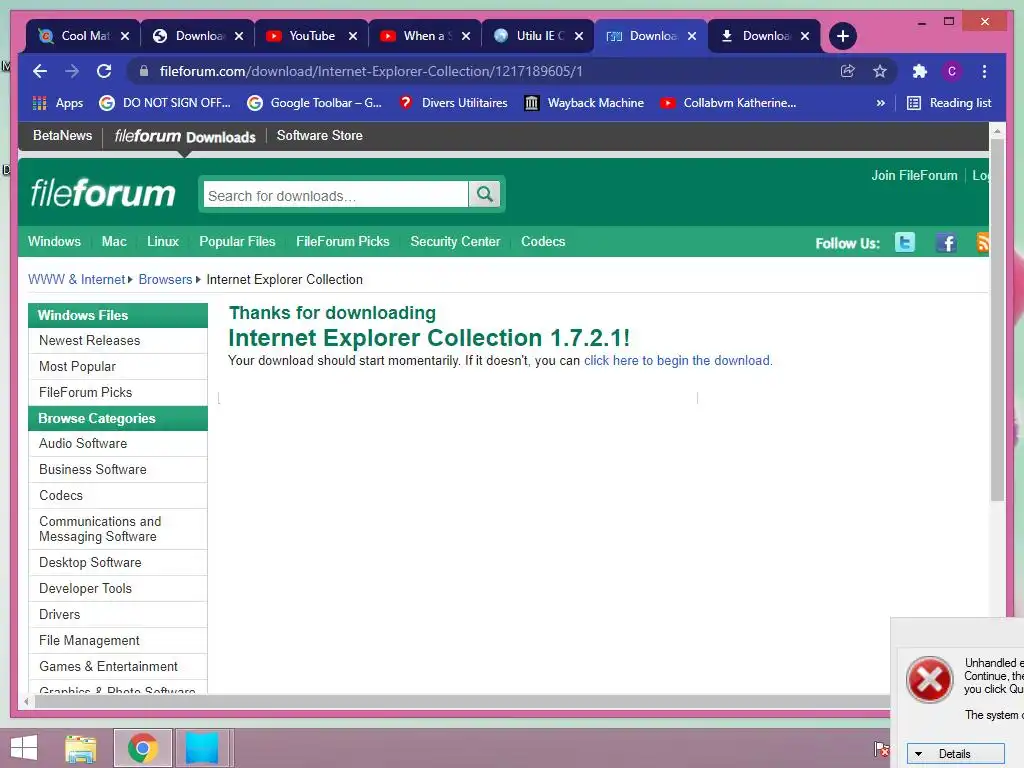Click Chrome icon in taskbar
Image resolution: width=1024 pixels, height=768 pixels.
point(143,748)
